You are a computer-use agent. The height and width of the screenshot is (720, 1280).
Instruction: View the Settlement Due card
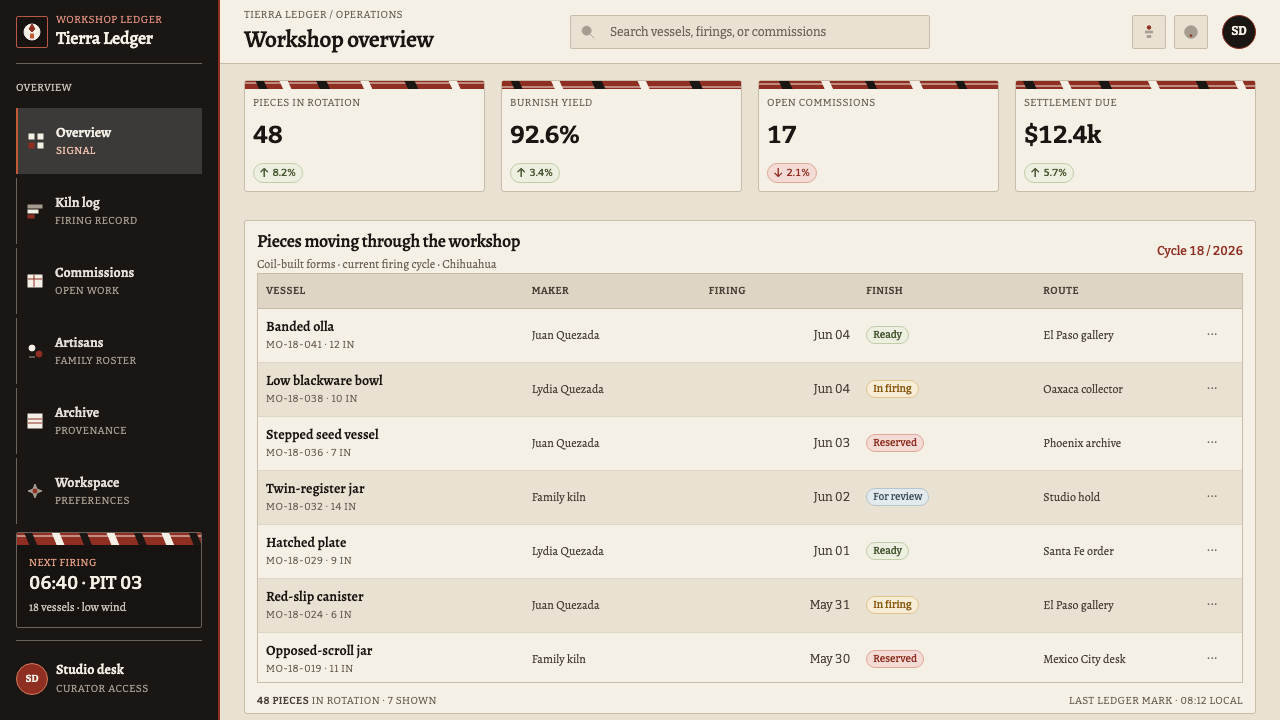[x=1135, y=136]
